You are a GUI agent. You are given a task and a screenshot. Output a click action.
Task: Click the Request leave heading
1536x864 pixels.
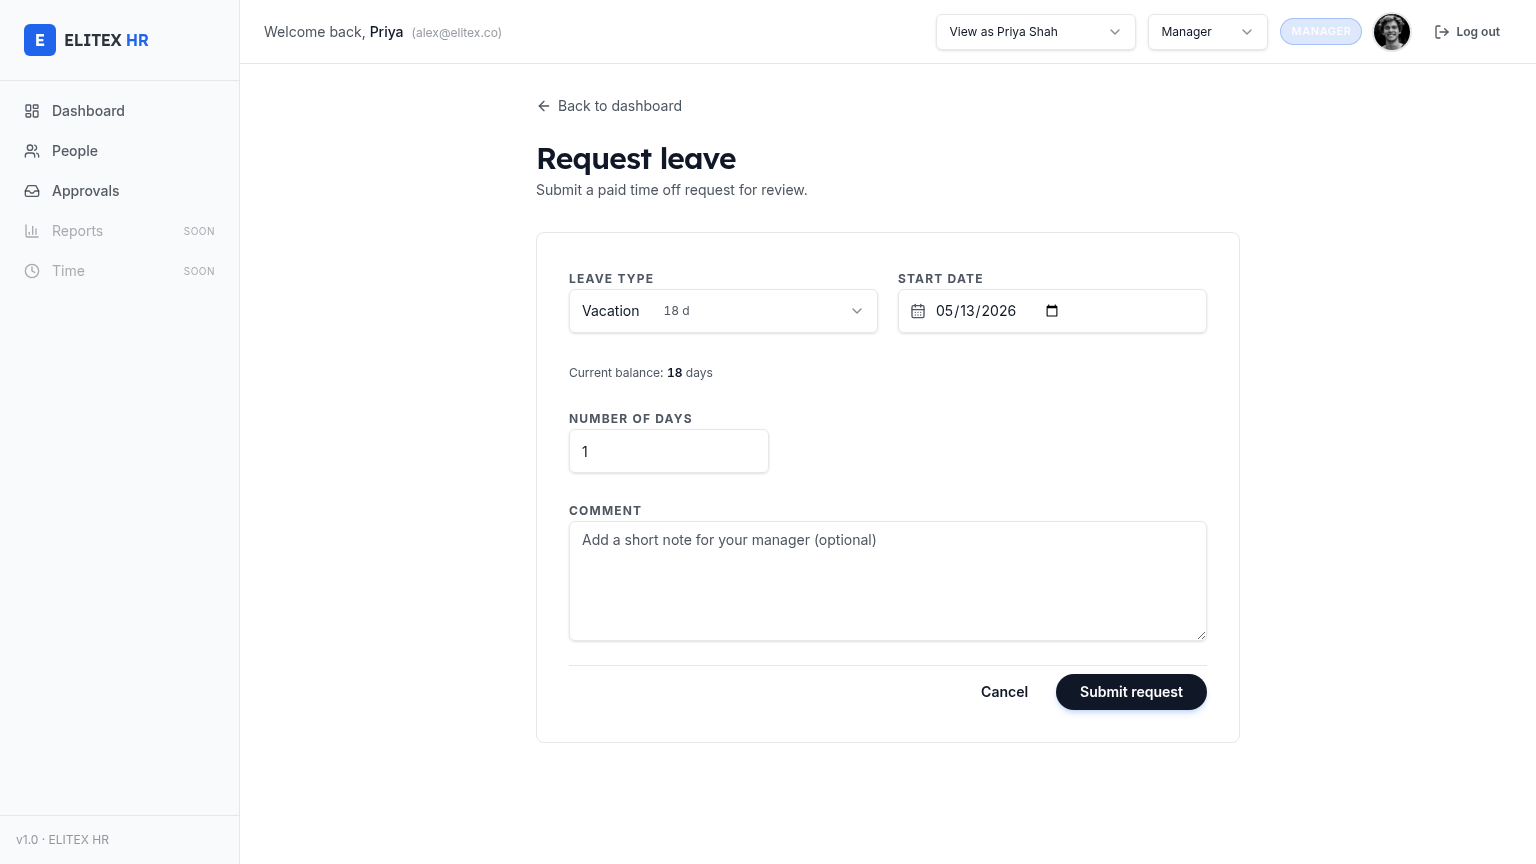636,159
